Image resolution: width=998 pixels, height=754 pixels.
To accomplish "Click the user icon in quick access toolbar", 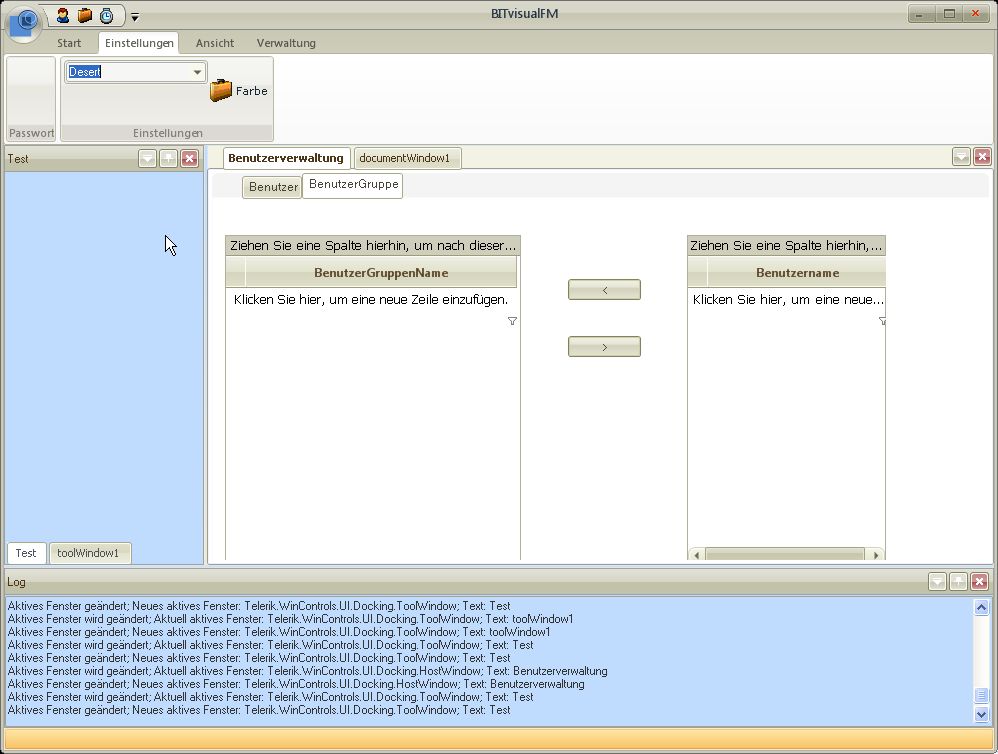I will point(63,15).
